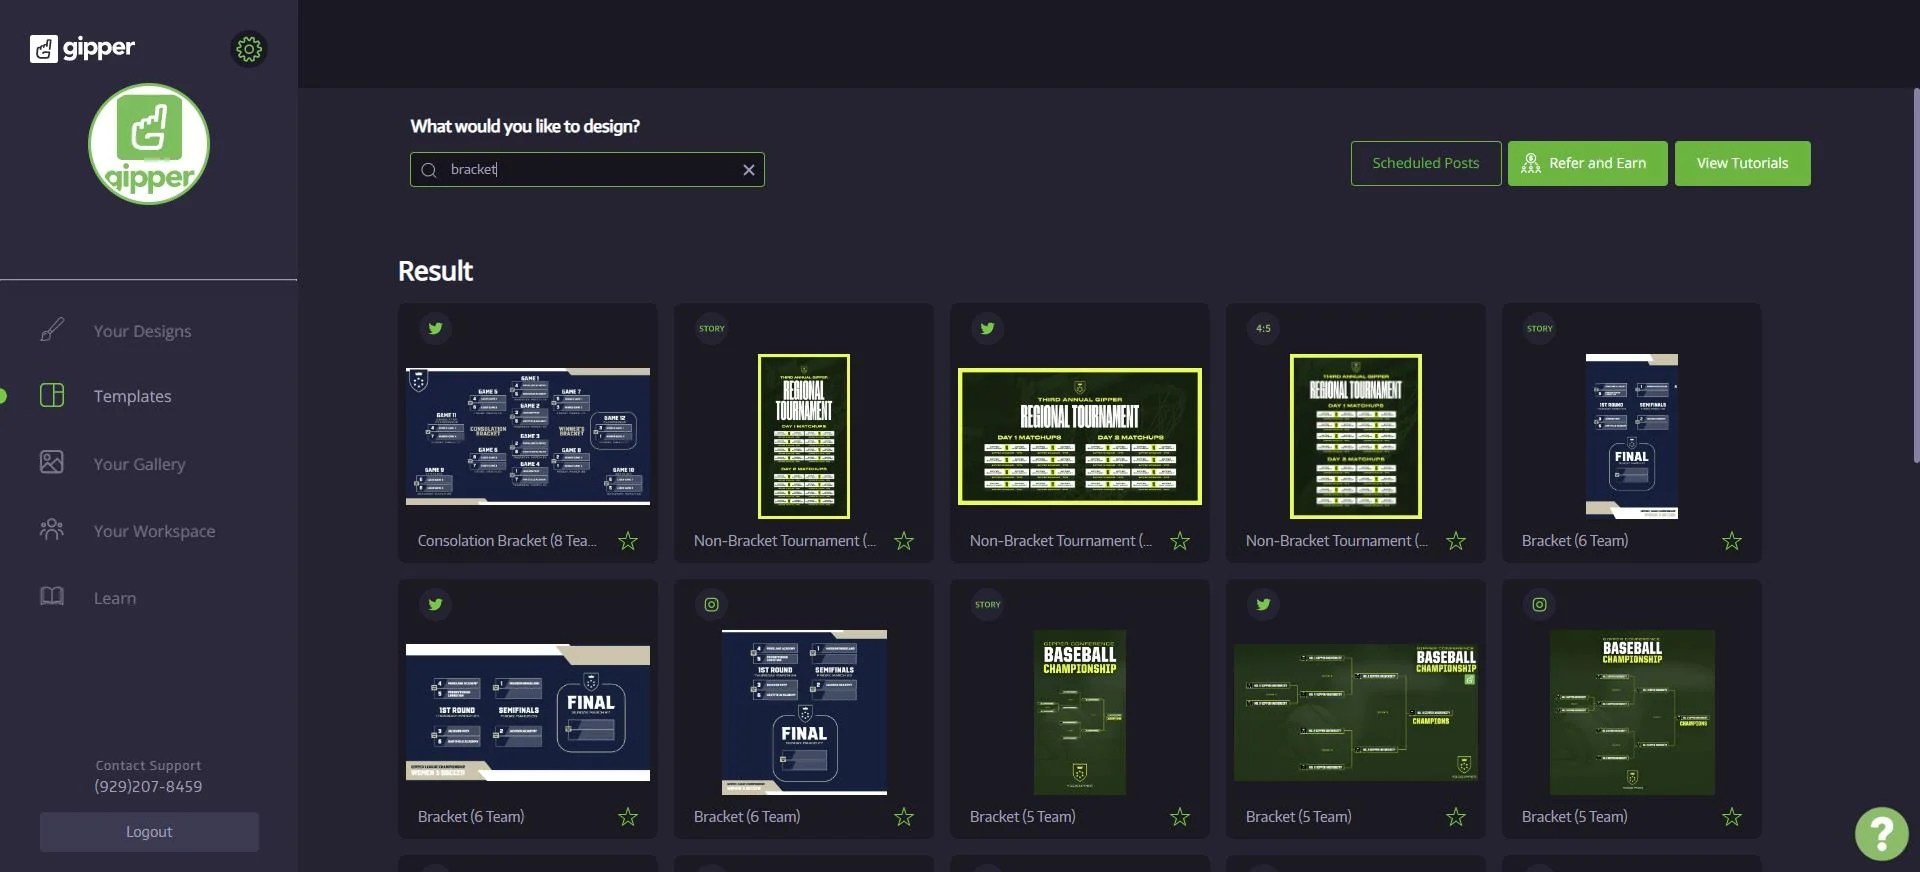Focus the search field containing "bracket"

(587, 170)
